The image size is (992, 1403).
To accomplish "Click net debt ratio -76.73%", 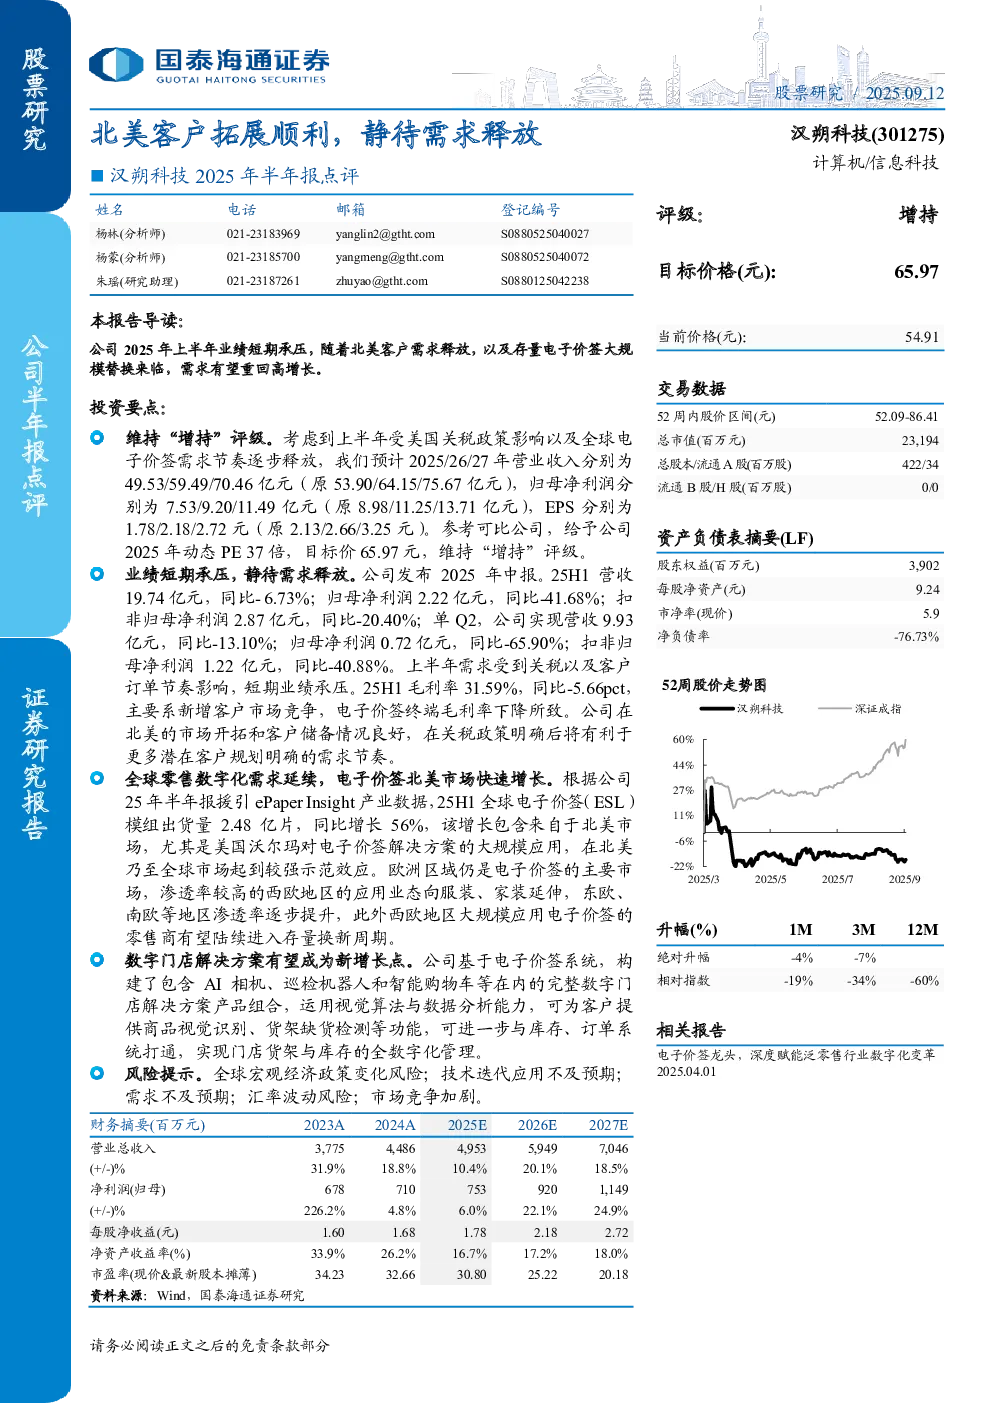I will pyautogui.click(x=916, y=636).
